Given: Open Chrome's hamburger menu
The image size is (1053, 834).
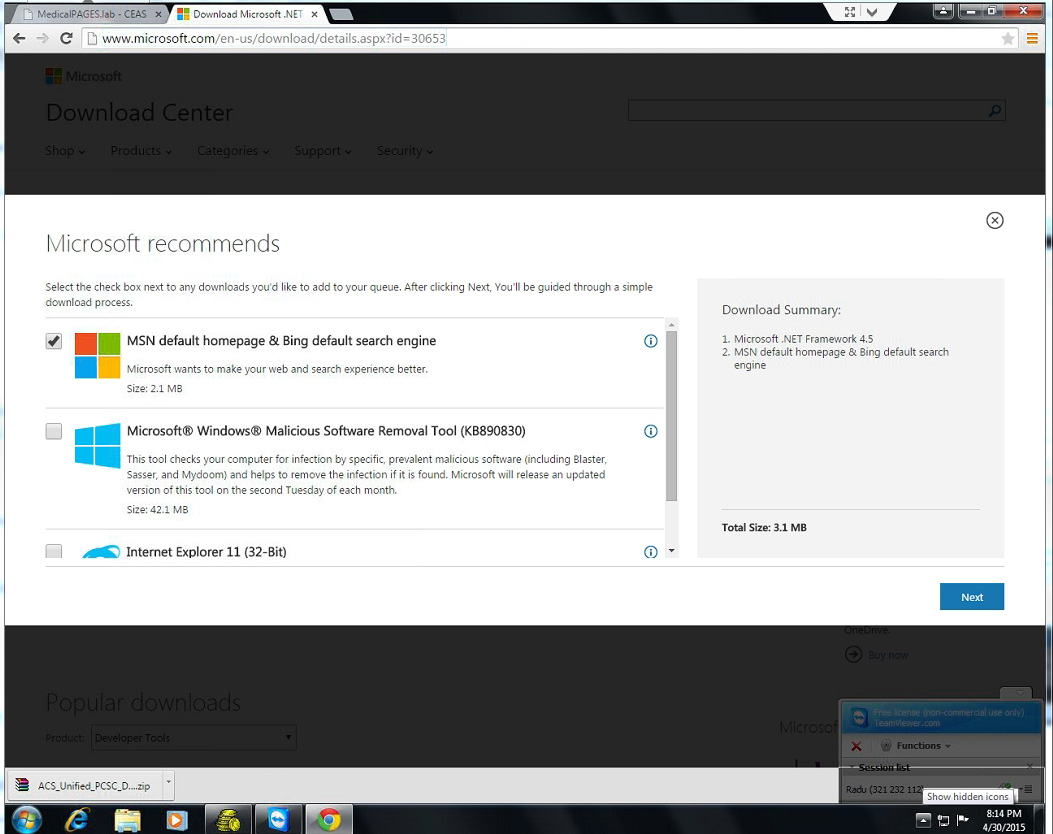Looking at the screenshot, I should pos(1032,39).
